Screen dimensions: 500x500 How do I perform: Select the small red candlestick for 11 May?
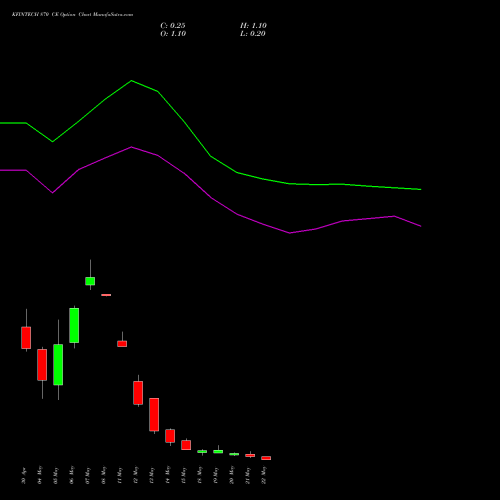122,344
